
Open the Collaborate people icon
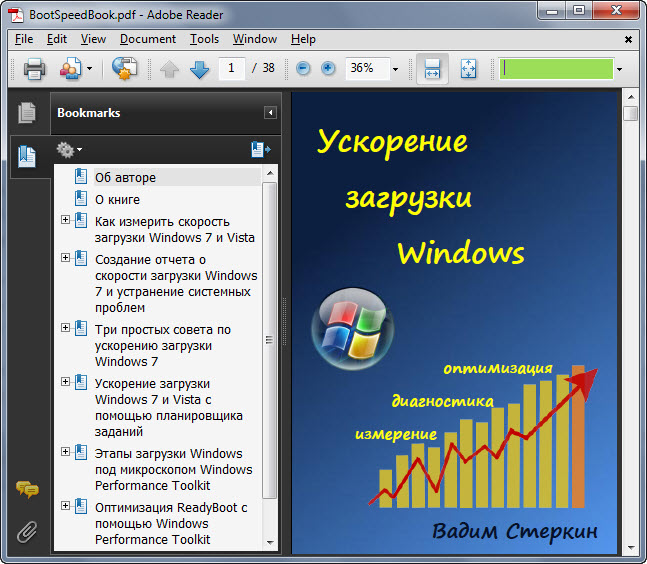tap(71, 68)
